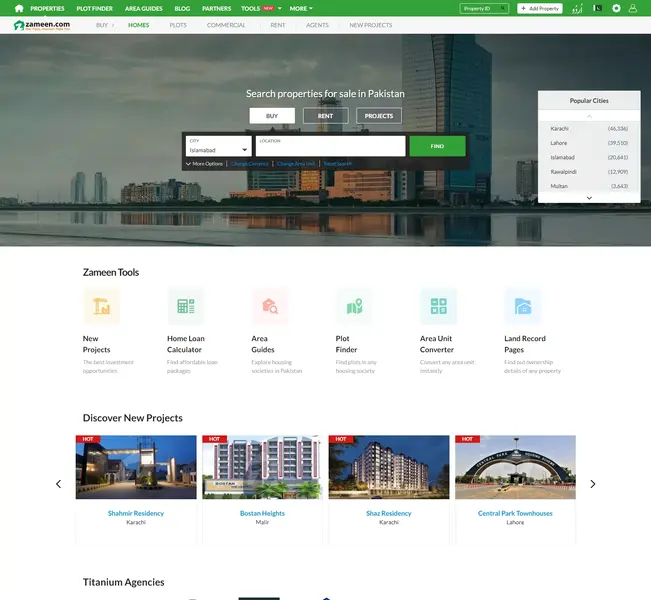Select Agents in the secondary navigation
The height and width of the screenshot is (600, 651).
pos(317,25)
